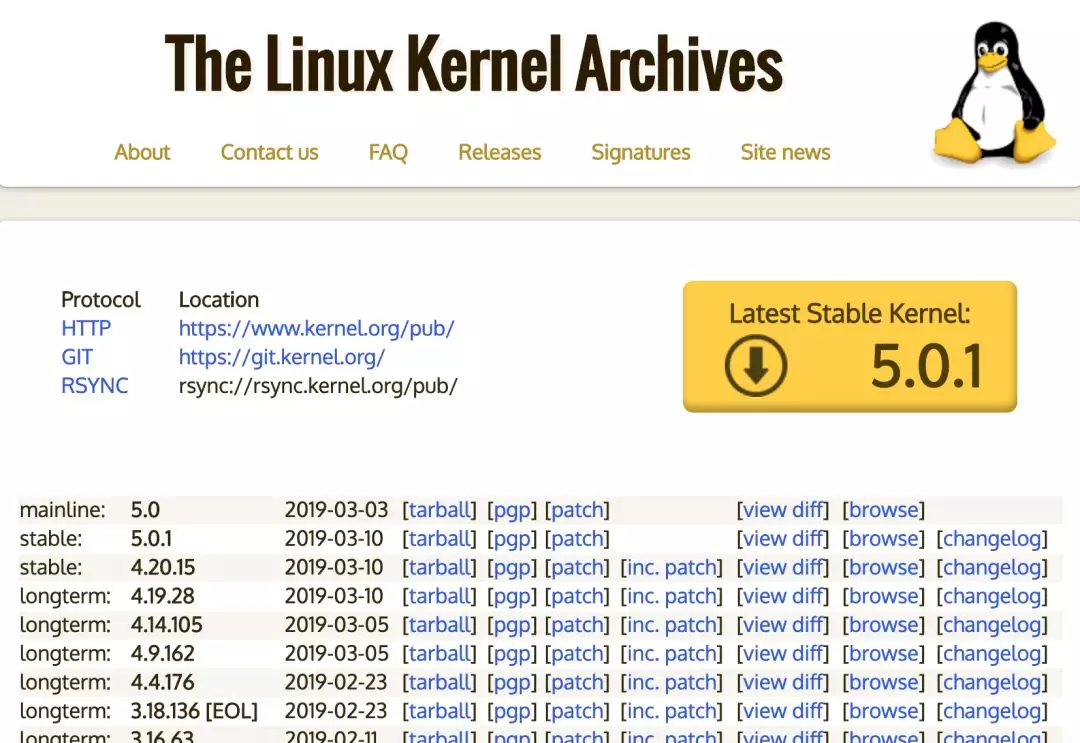View diff for mainline 5.0

point(783,510)
